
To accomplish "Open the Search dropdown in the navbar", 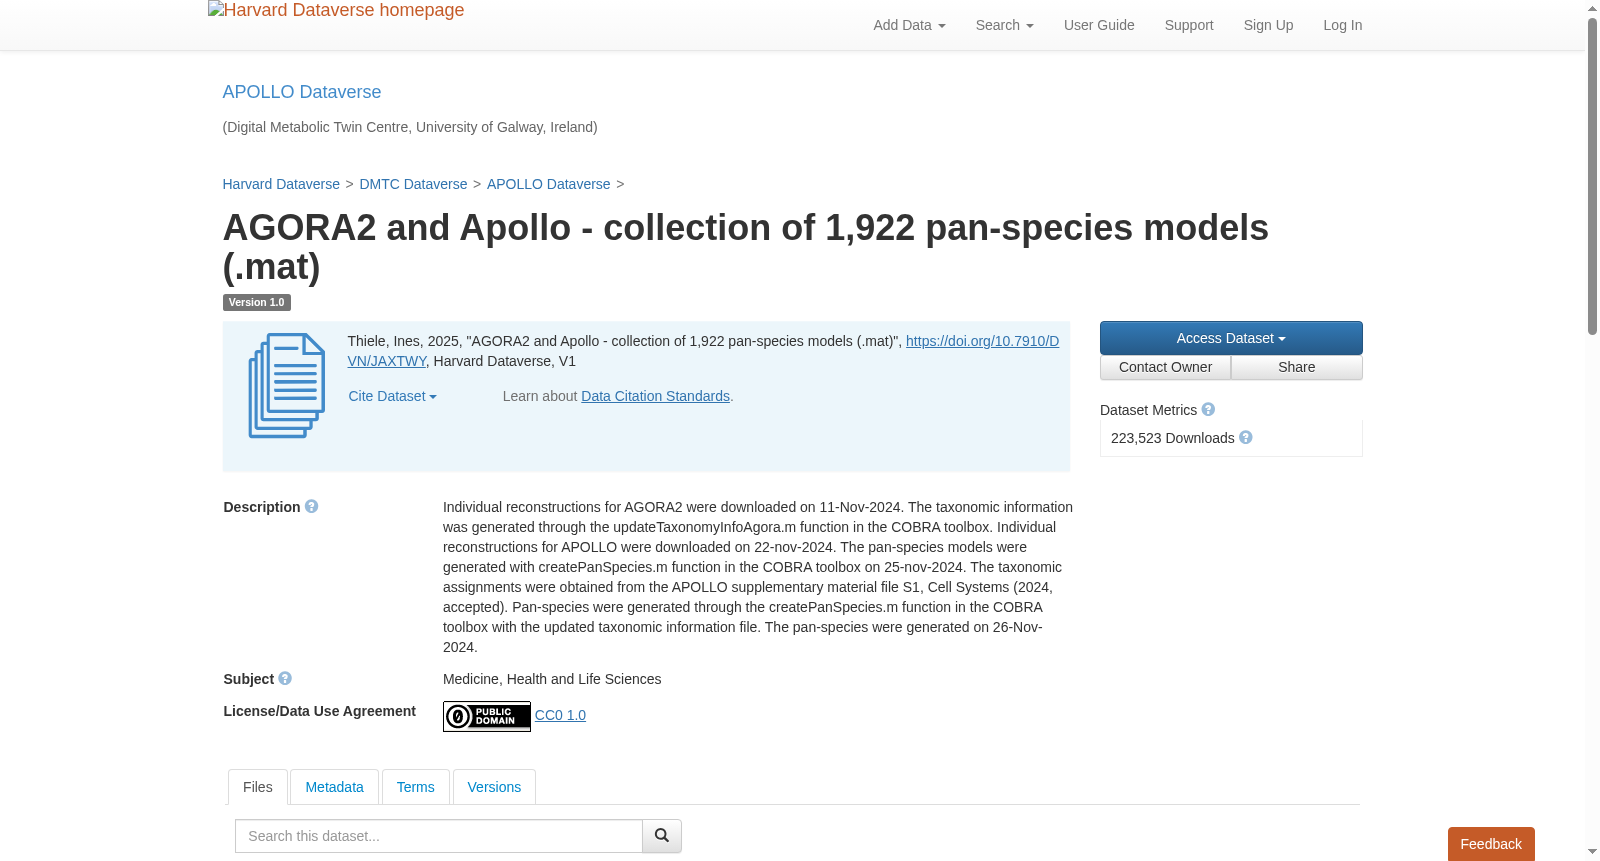I will [1004, 25].
